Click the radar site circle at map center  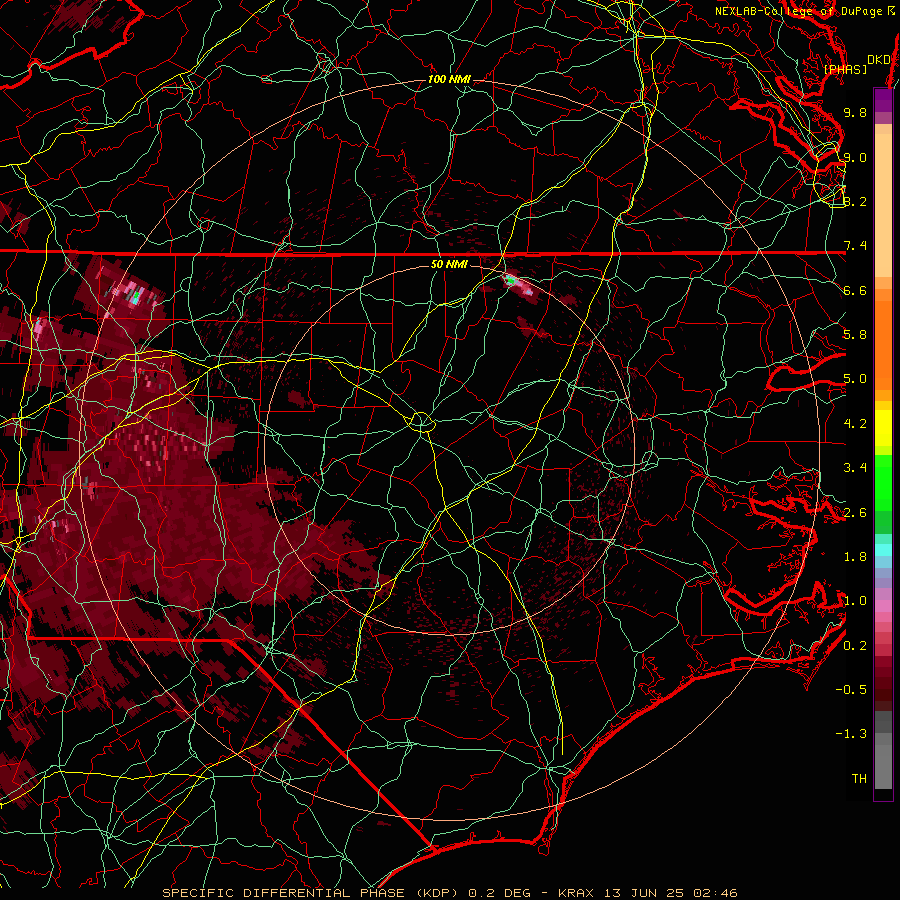[x=421, y=422]
